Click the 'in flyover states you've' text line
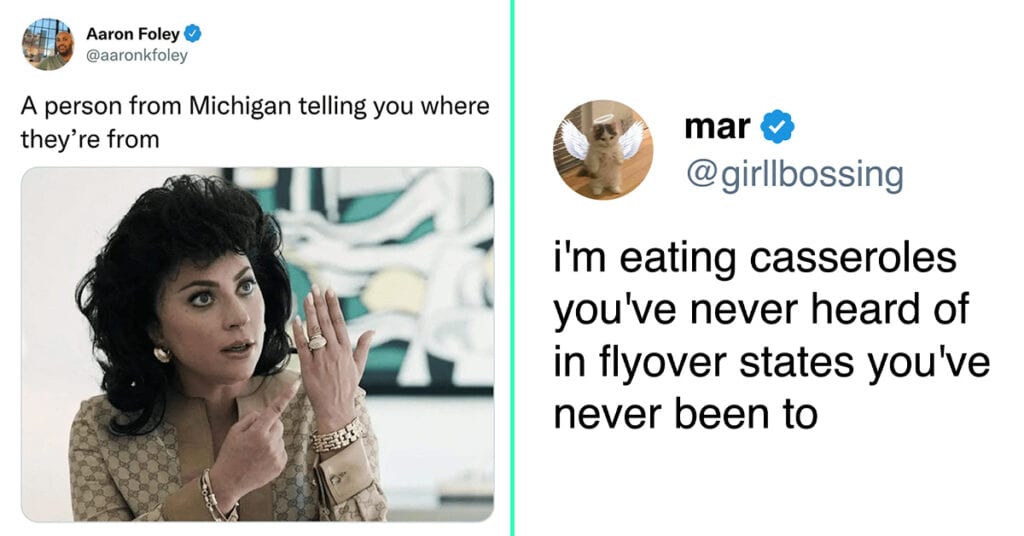The image size is (1024, 536). click(x=772, y=362)
